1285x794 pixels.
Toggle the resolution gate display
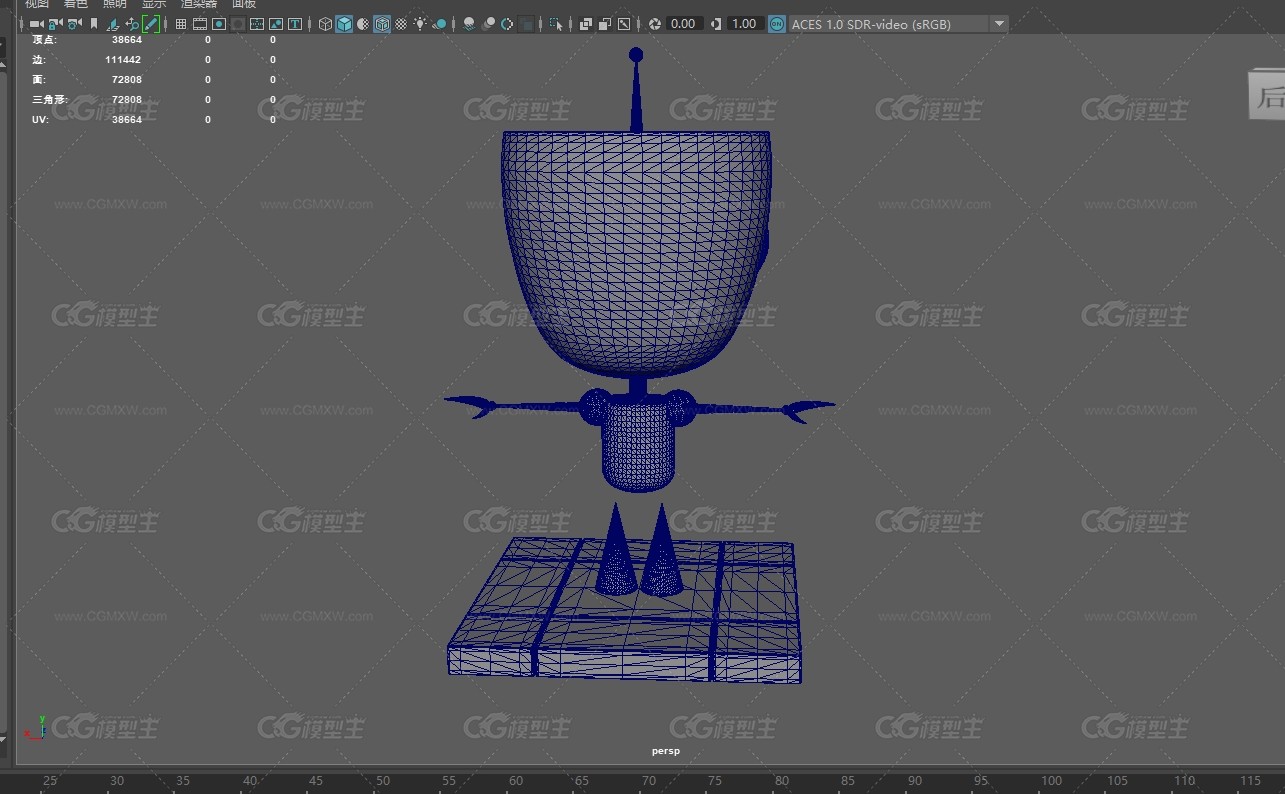point(219,24)
